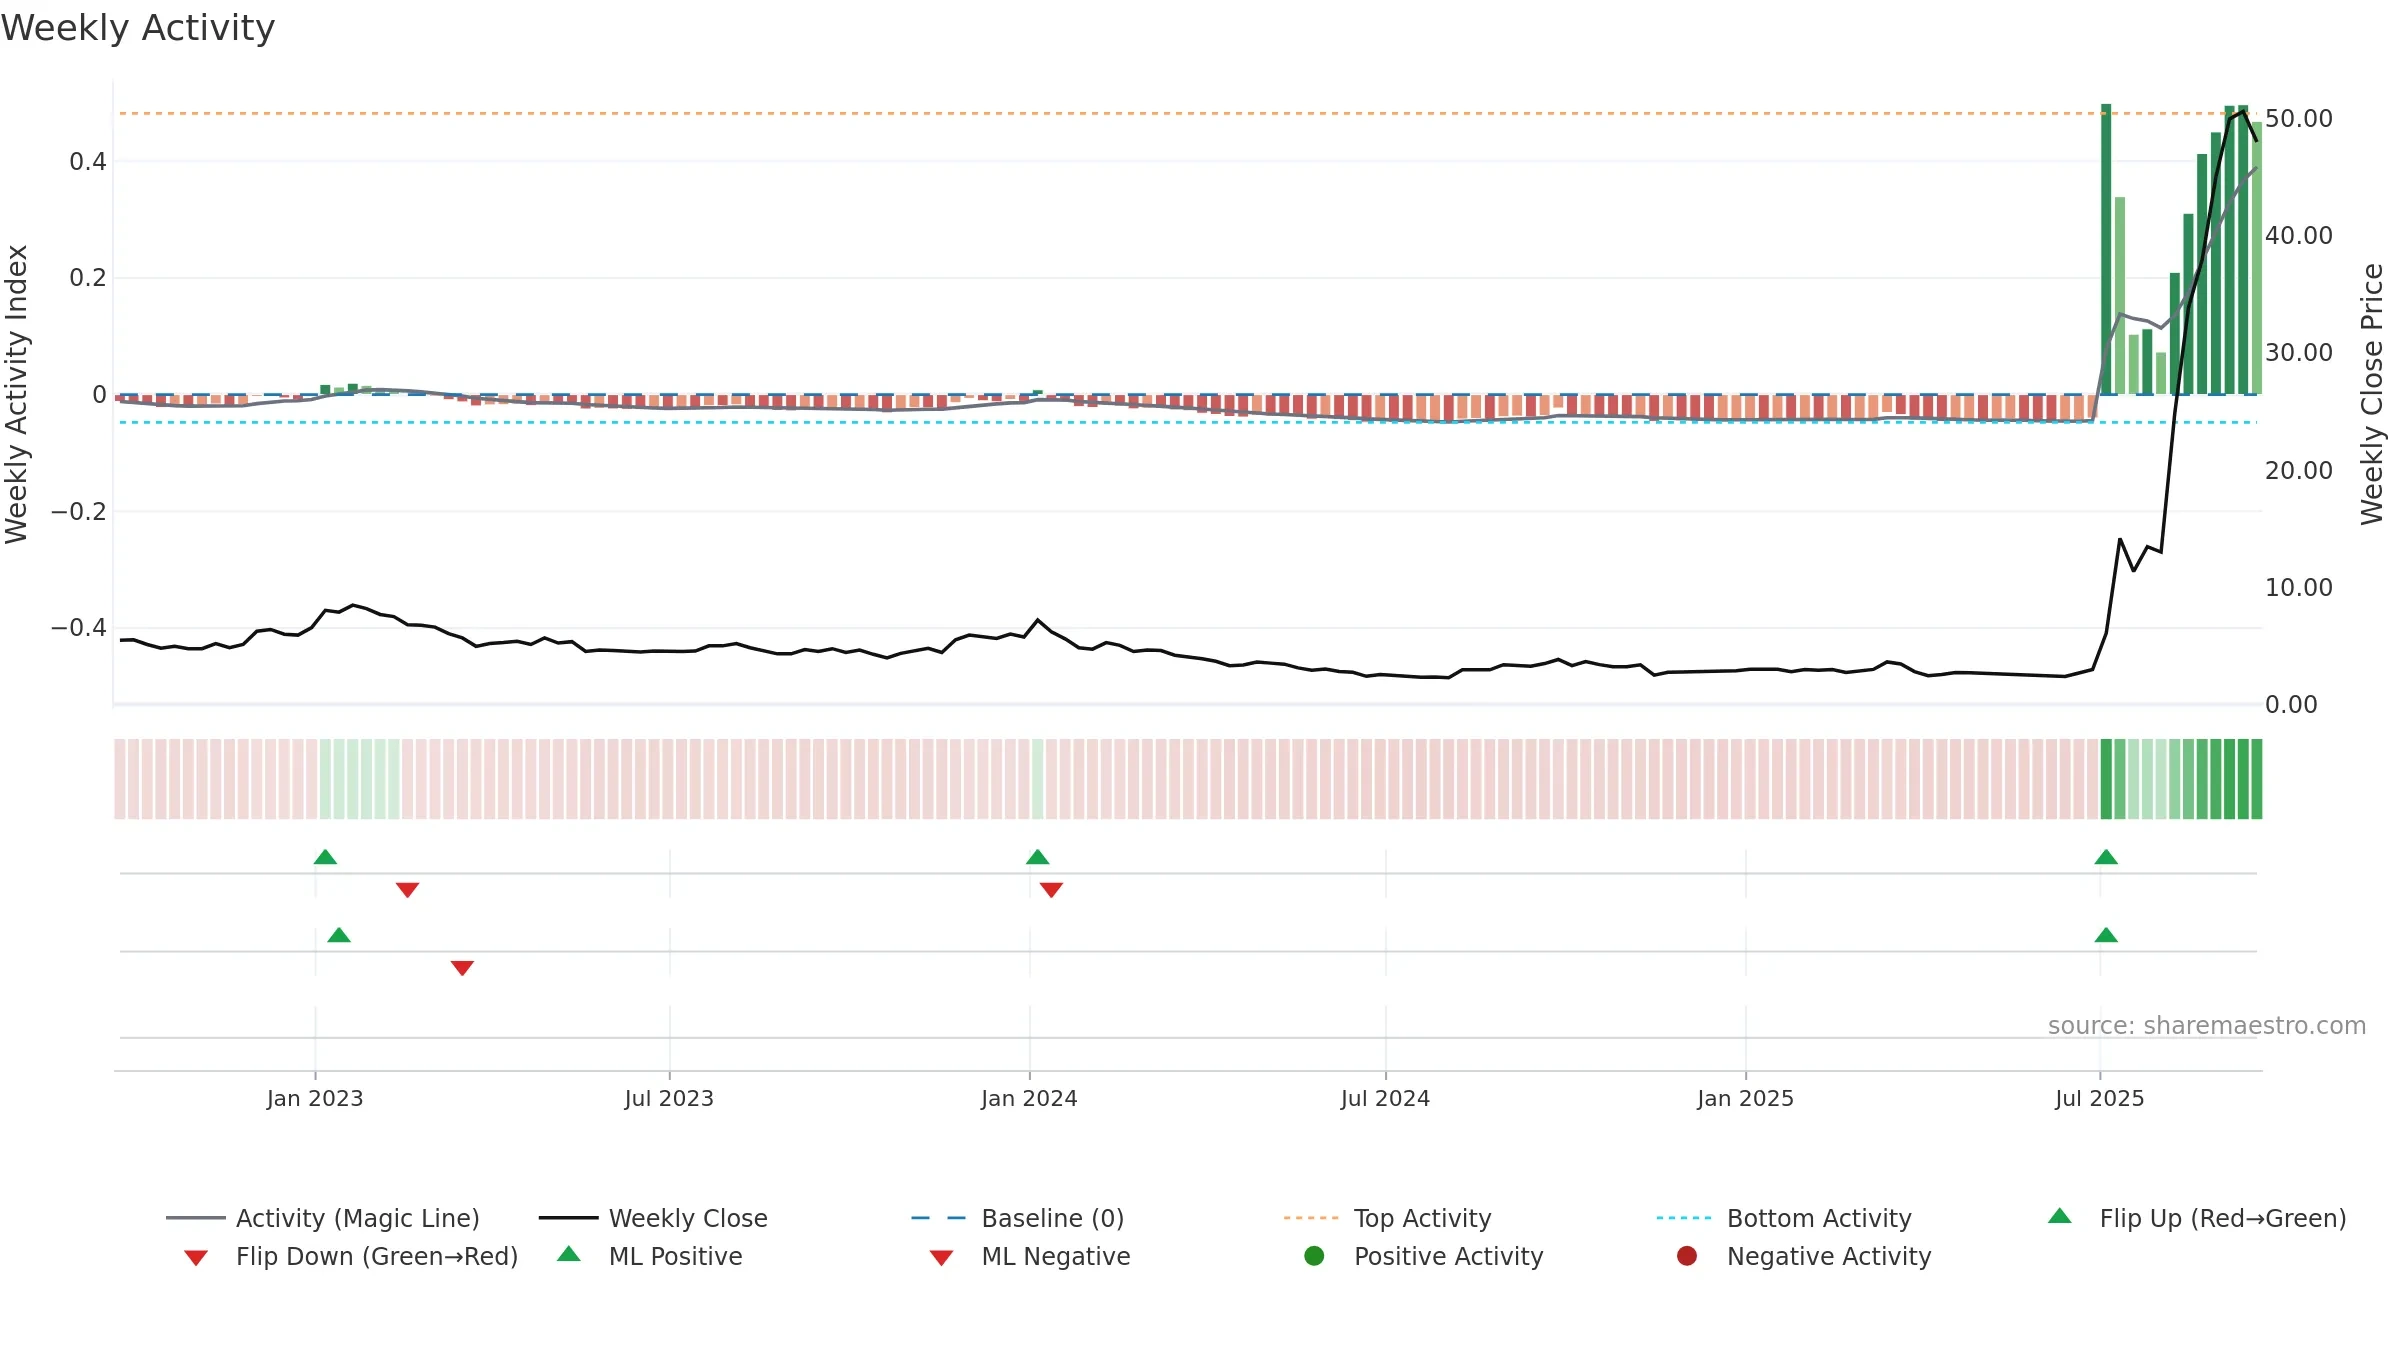This screenshot has width=2400, height=1350.
Task: Click the 20.00 price axis tick
Action: pos(2299,470)
